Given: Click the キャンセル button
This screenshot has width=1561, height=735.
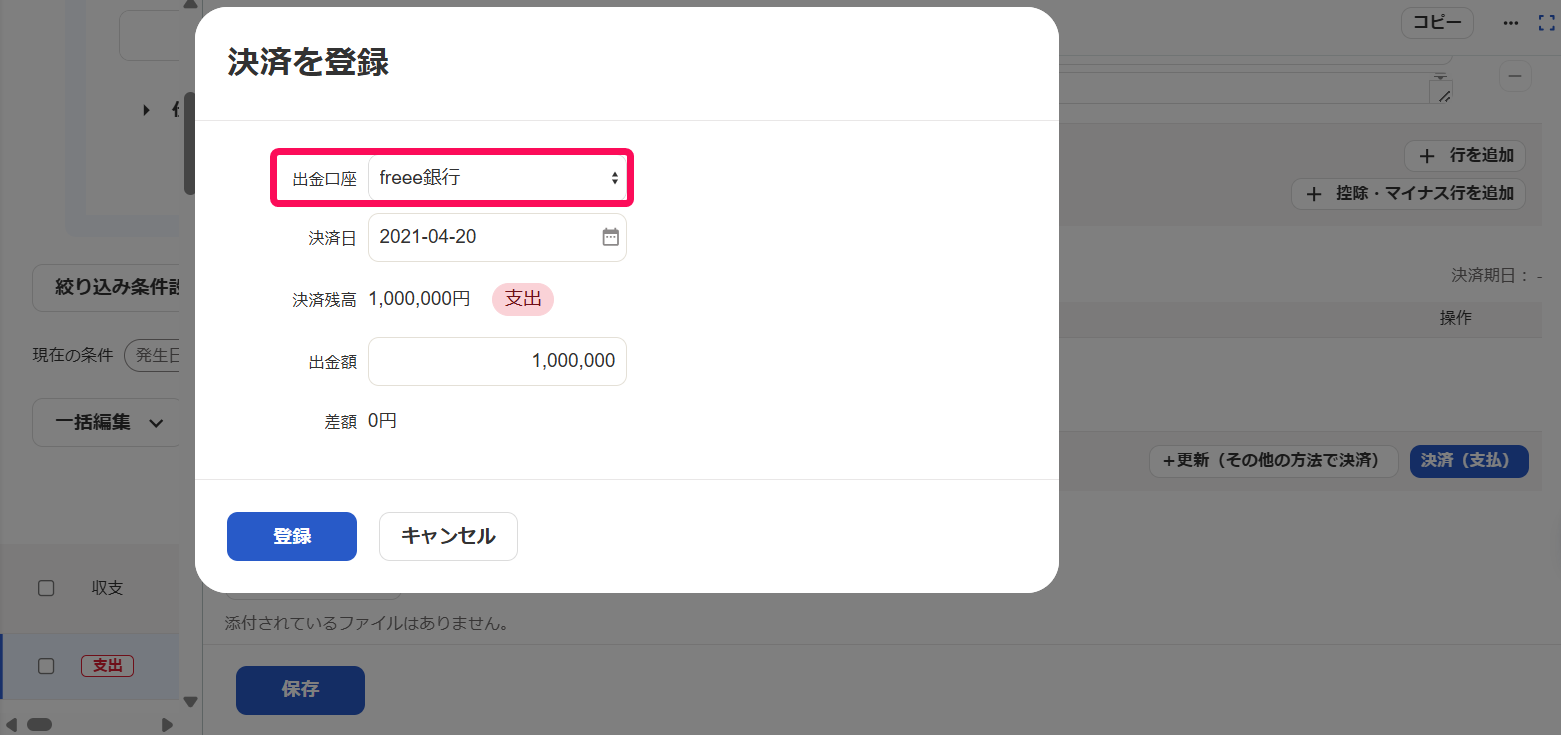Looking at the screenshot, I should [448, 536].
